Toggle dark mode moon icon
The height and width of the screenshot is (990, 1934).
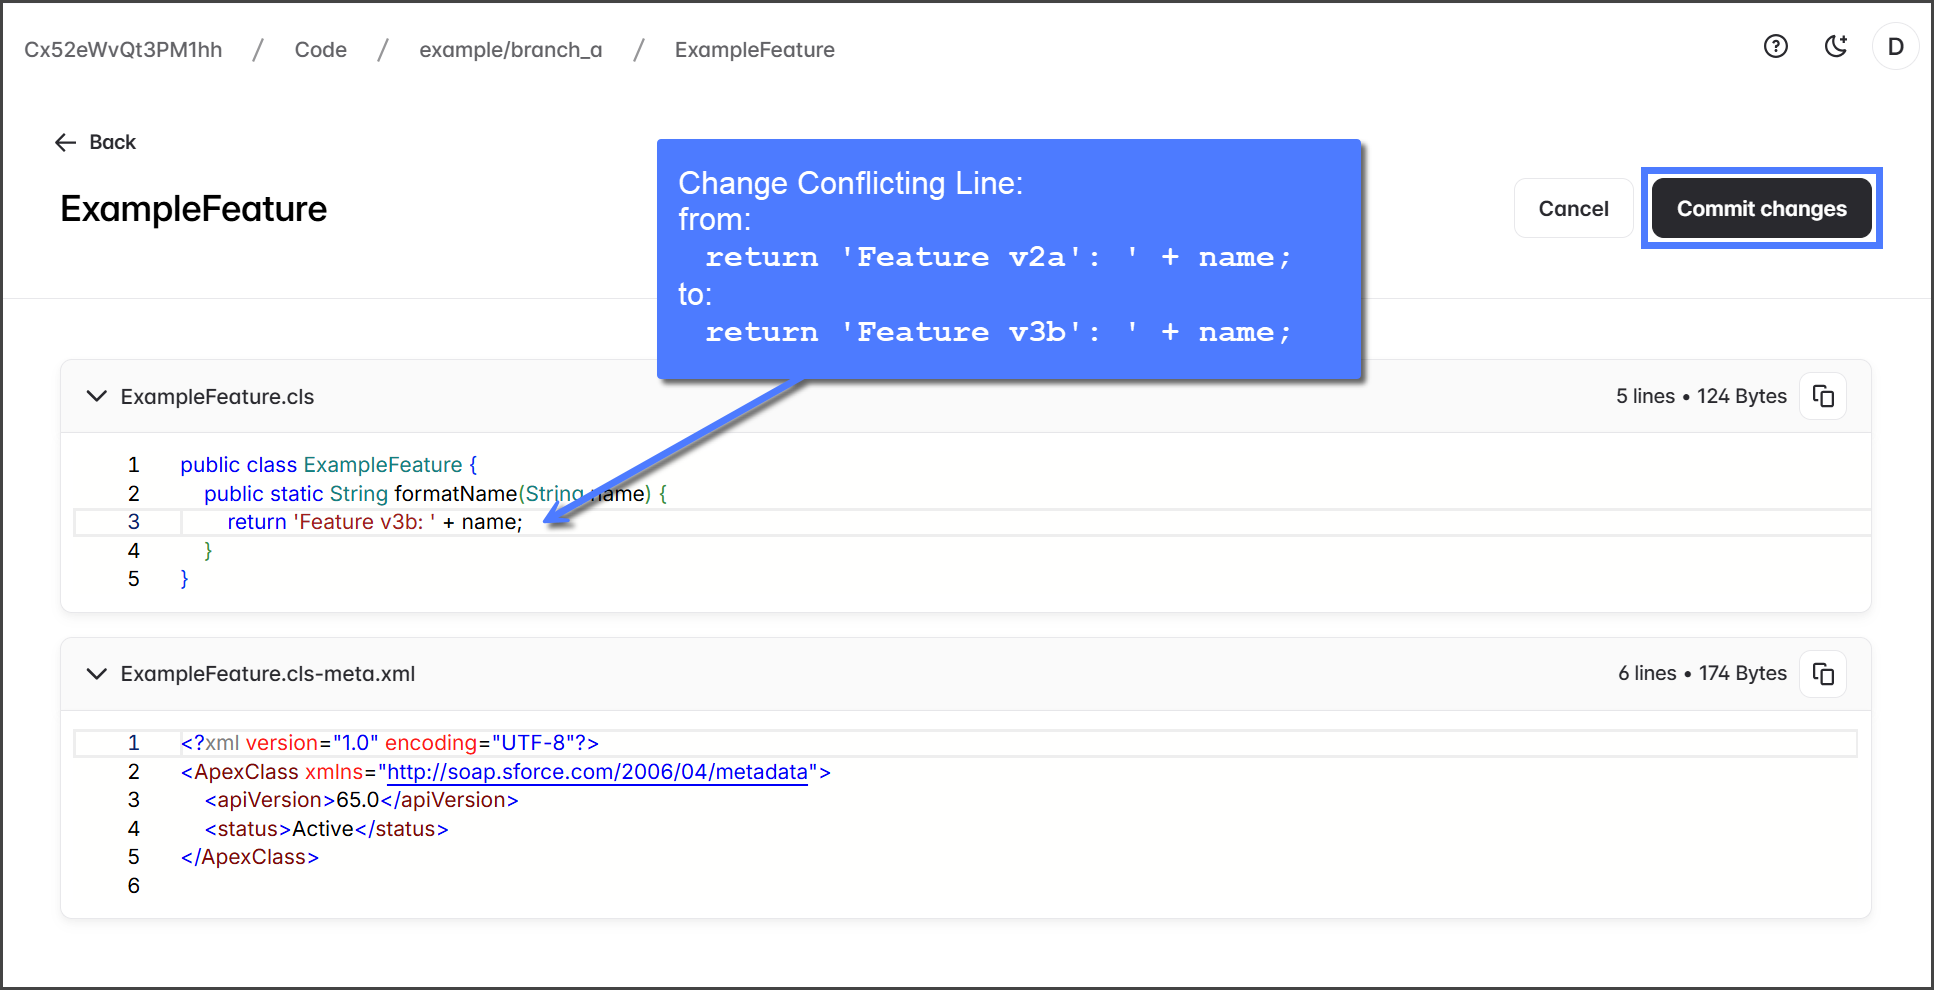[1835, 47]
